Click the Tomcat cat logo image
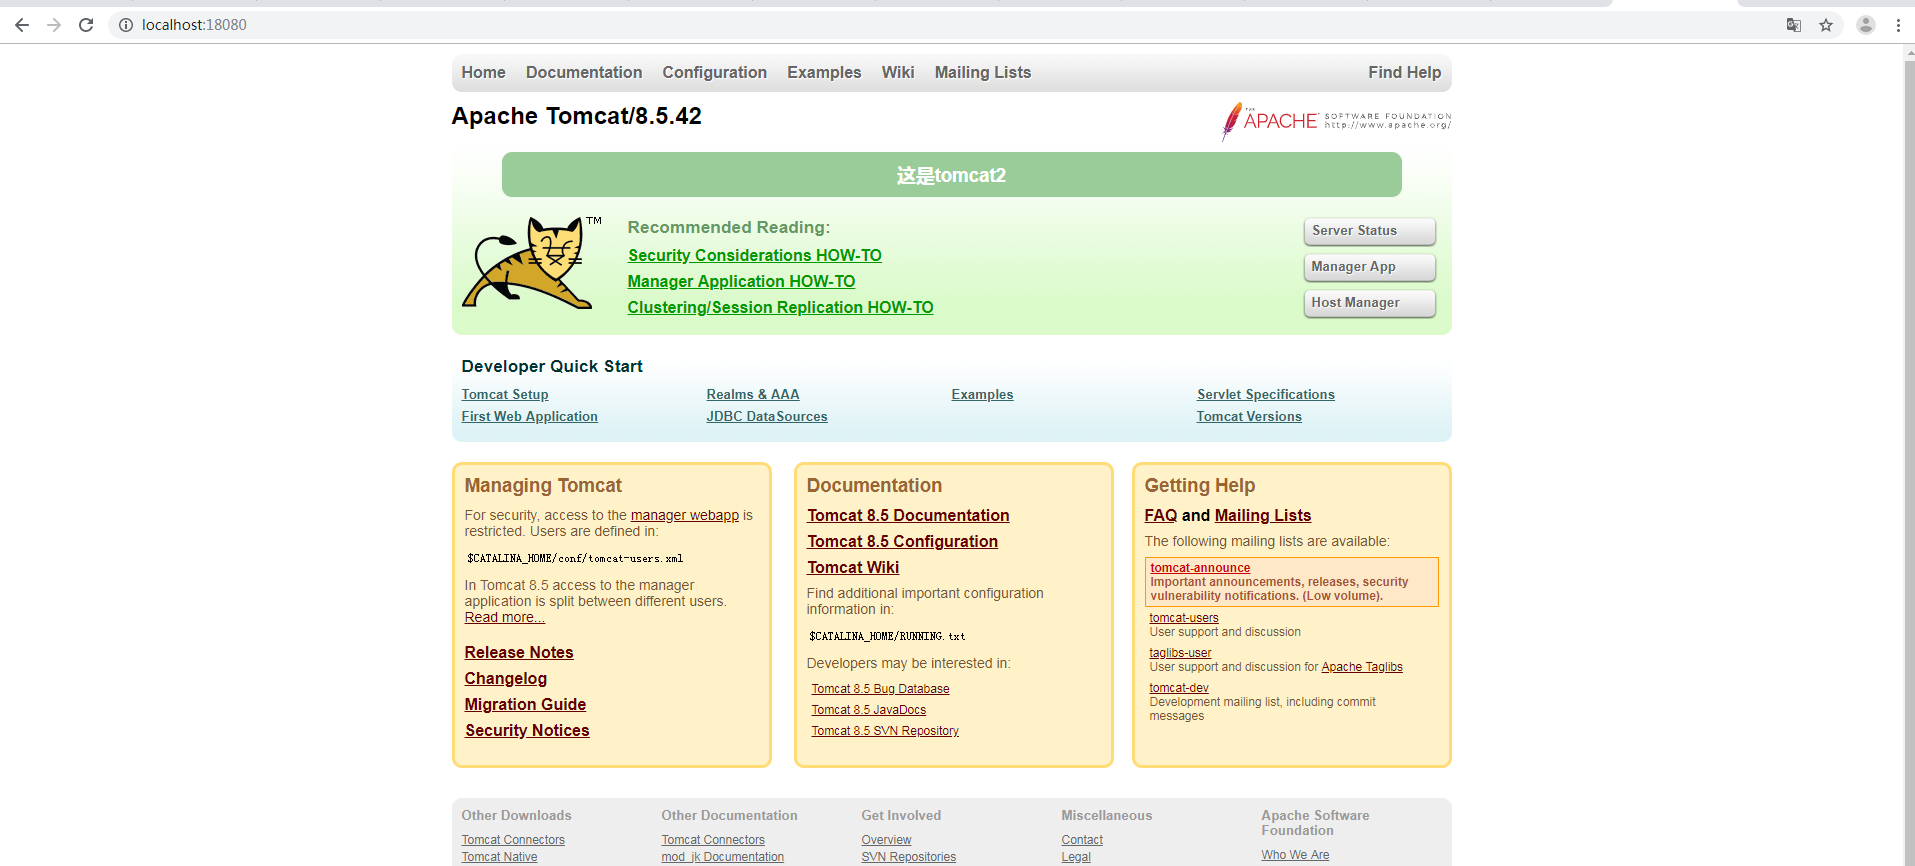The image size is (1915, 866). pyautogui.click(x=531, y=263)
